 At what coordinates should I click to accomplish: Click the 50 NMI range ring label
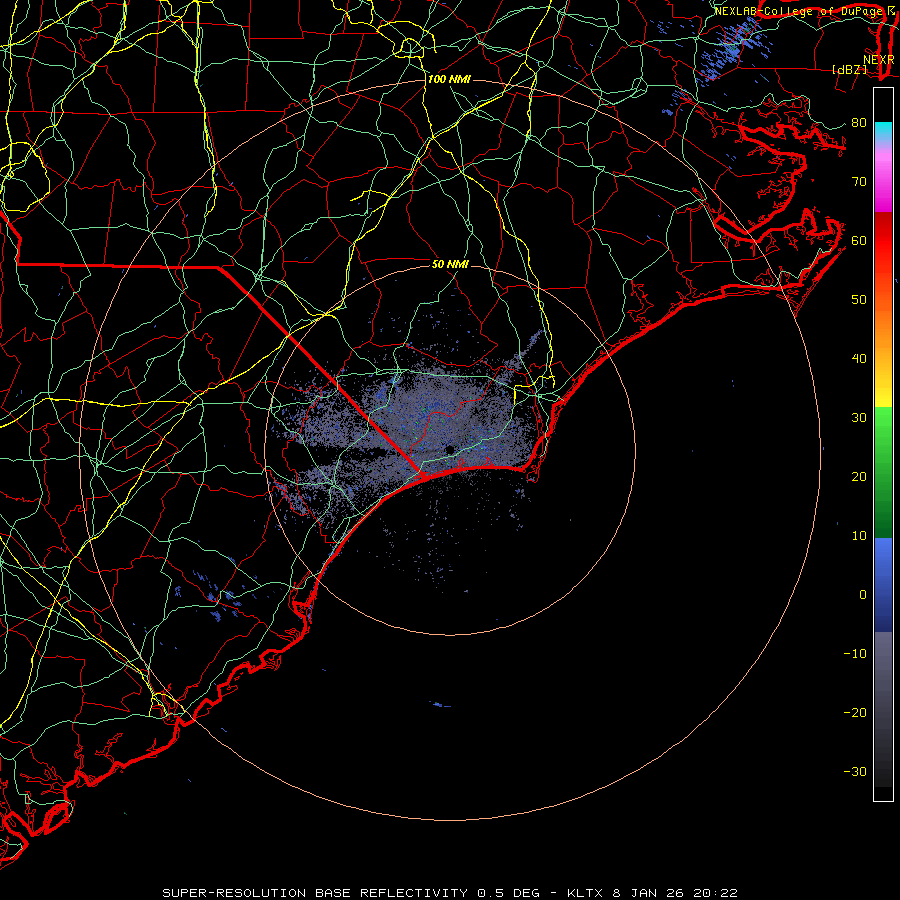click(x=450, y=264)
